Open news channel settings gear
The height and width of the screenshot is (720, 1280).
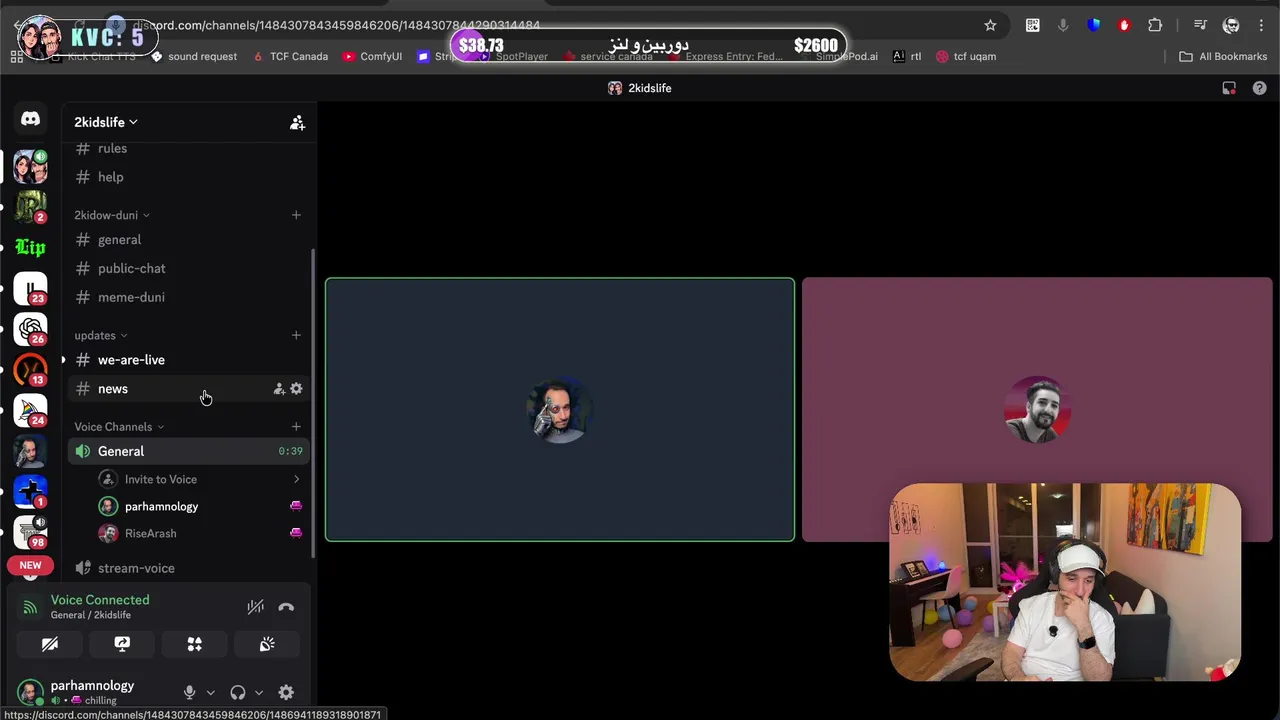click(x=296, y=389)
